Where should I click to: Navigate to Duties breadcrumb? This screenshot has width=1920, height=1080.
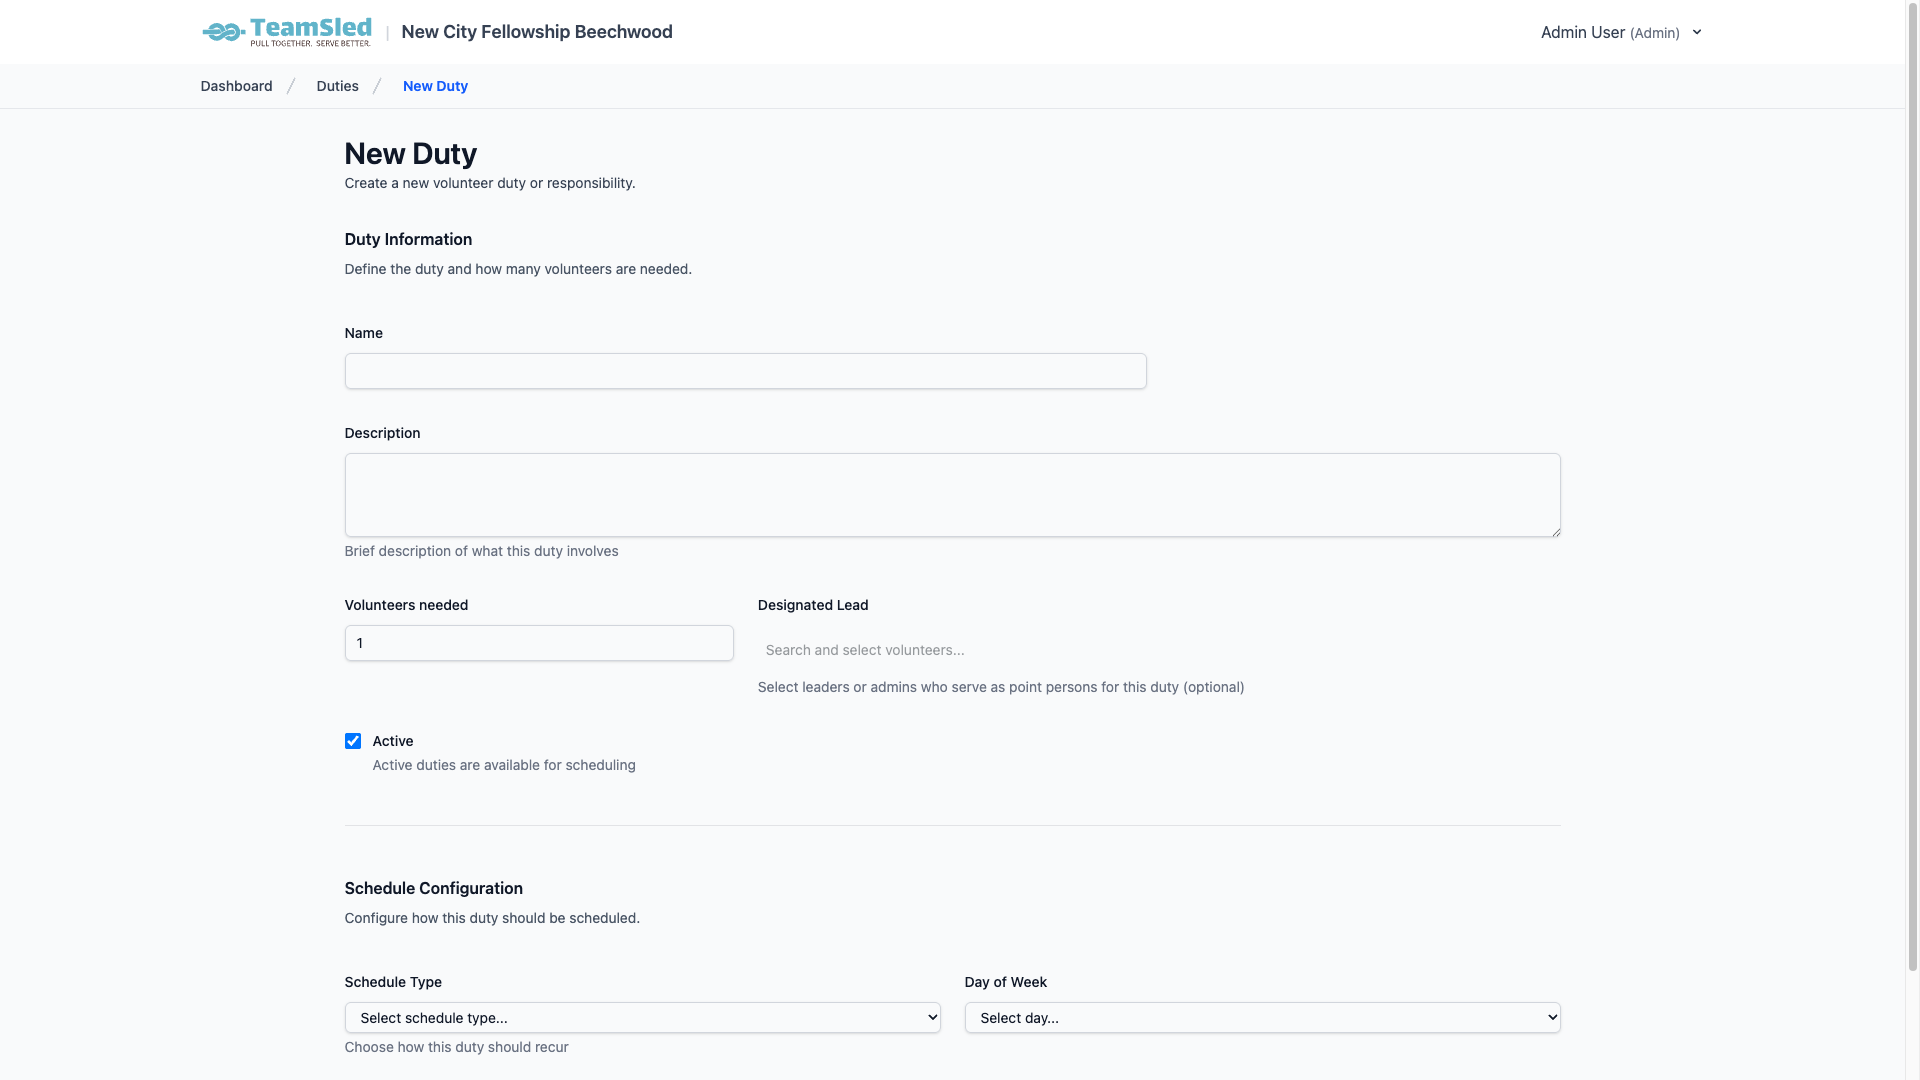tap(337, 86)
